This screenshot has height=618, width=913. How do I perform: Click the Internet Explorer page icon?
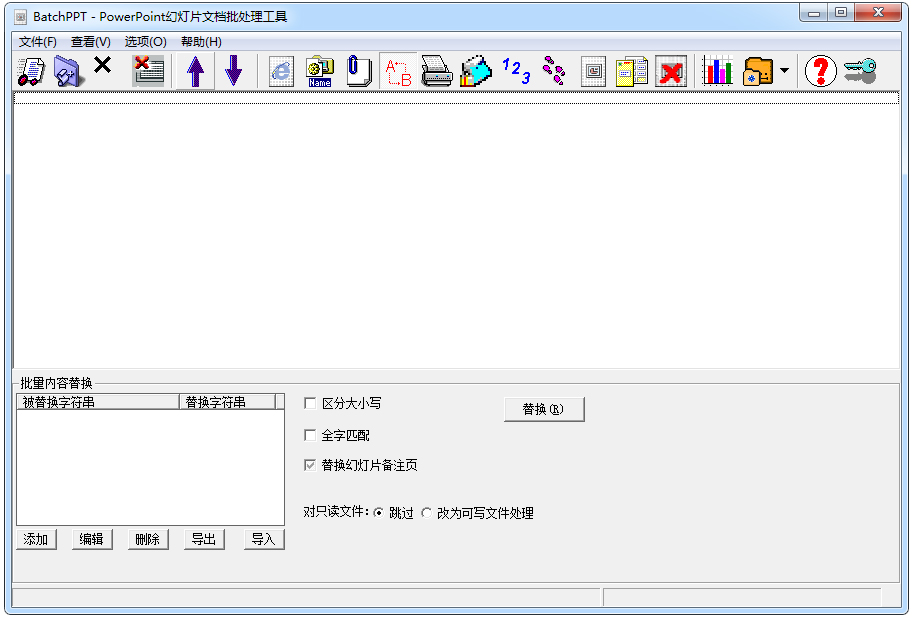pos(281,71)
